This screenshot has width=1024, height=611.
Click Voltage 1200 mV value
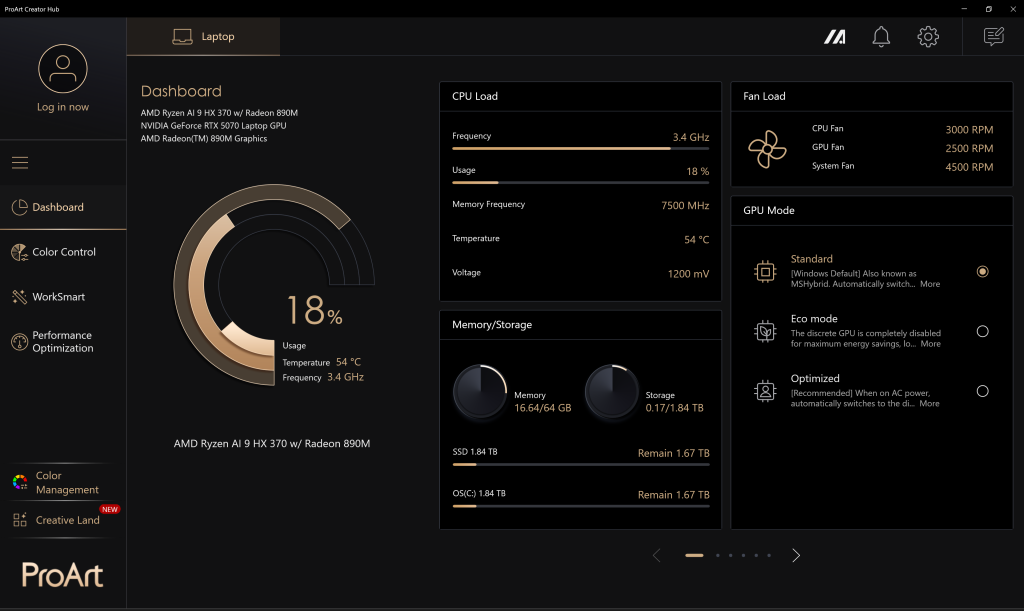688,274
